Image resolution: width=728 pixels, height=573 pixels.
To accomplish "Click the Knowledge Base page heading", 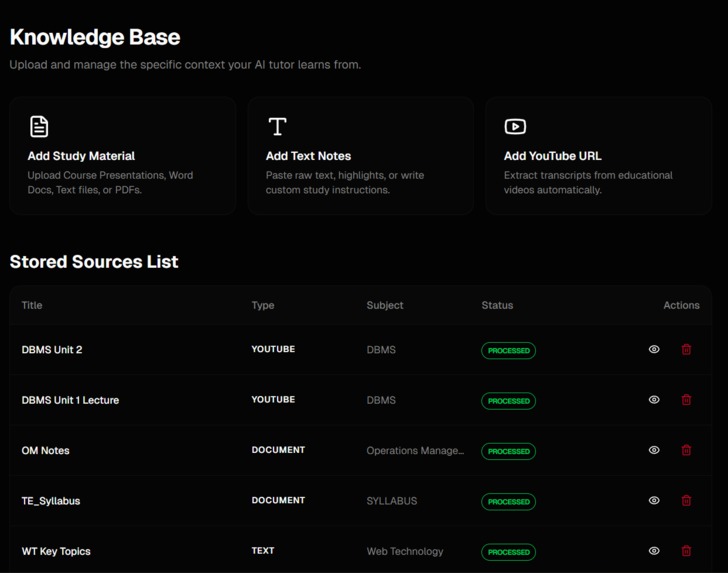I will point(95,37).
